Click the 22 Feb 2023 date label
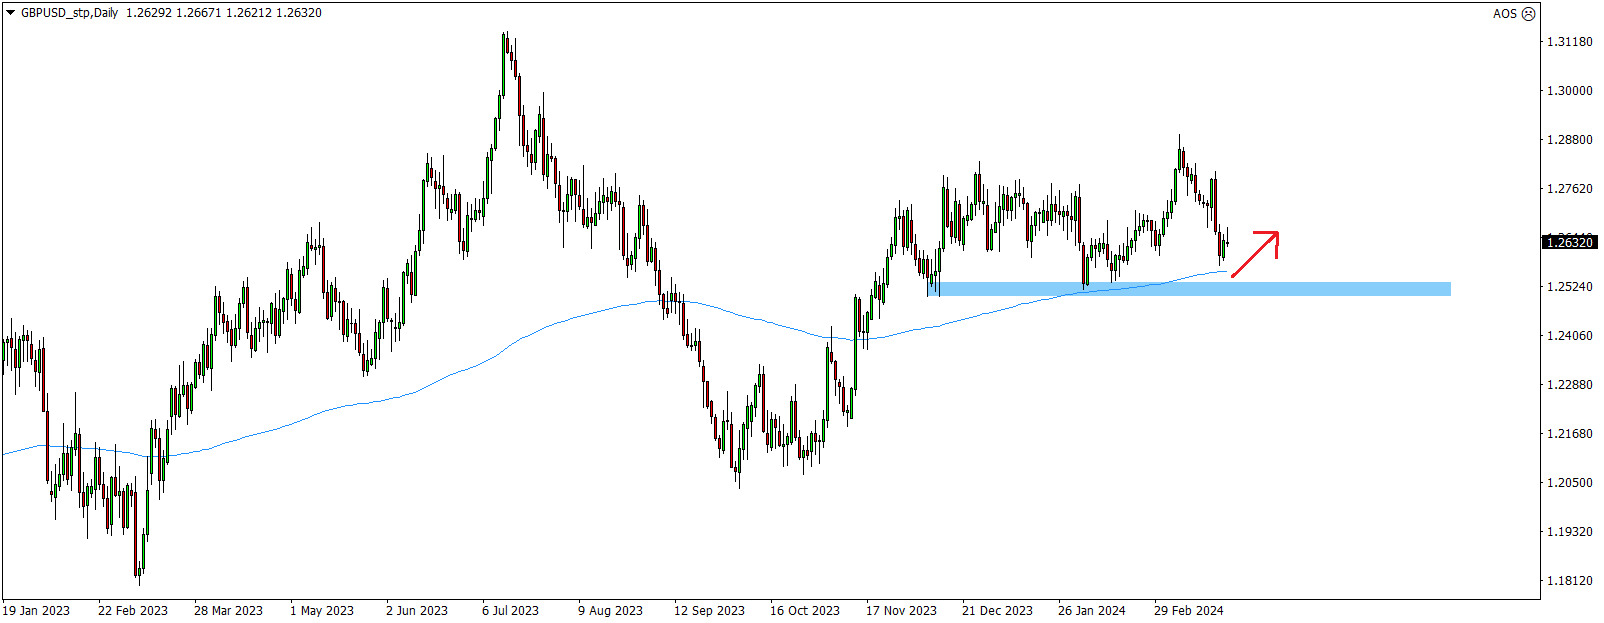 133,611
